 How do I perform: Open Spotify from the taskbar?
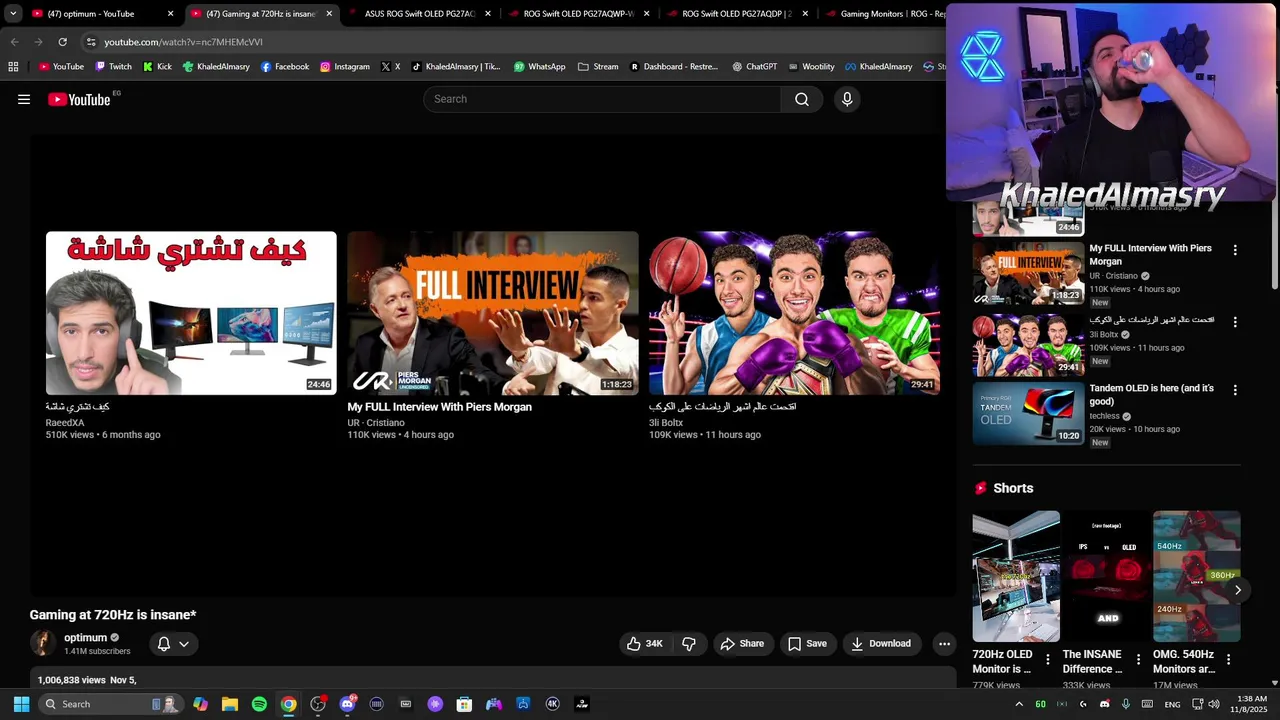(x=259, y=704)
